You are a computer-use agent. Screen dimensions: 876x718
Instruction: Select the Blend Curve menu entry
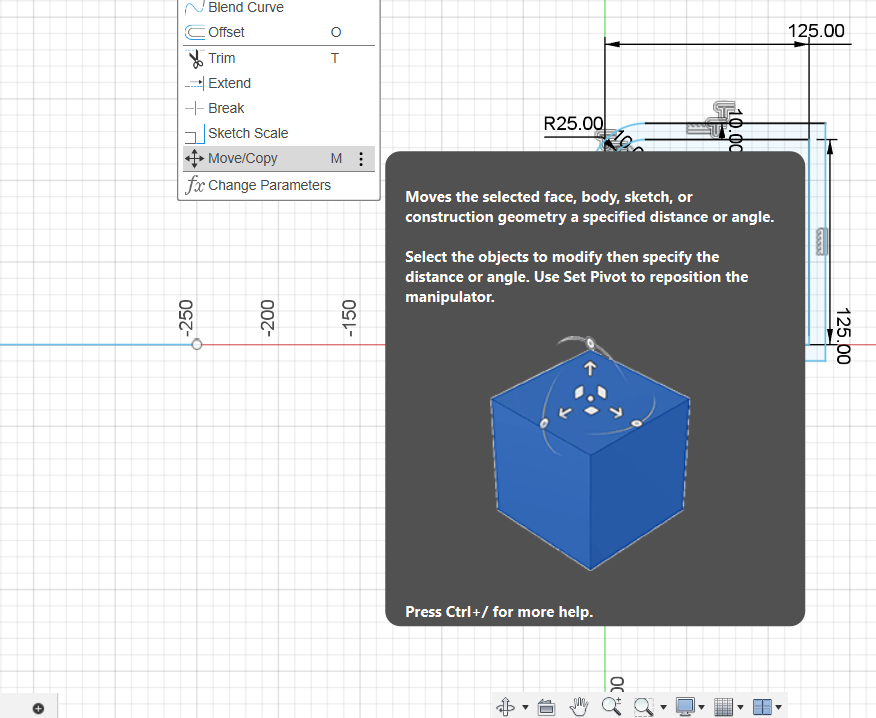click(x=279, y=7)
